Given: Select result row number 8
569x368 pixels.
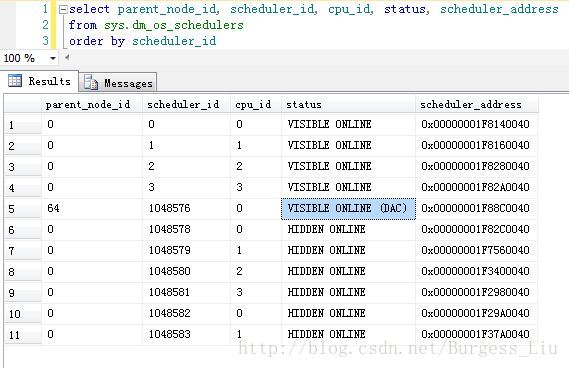Looking at the screenshot, I should pyautogui.click(x=23, y=272).
